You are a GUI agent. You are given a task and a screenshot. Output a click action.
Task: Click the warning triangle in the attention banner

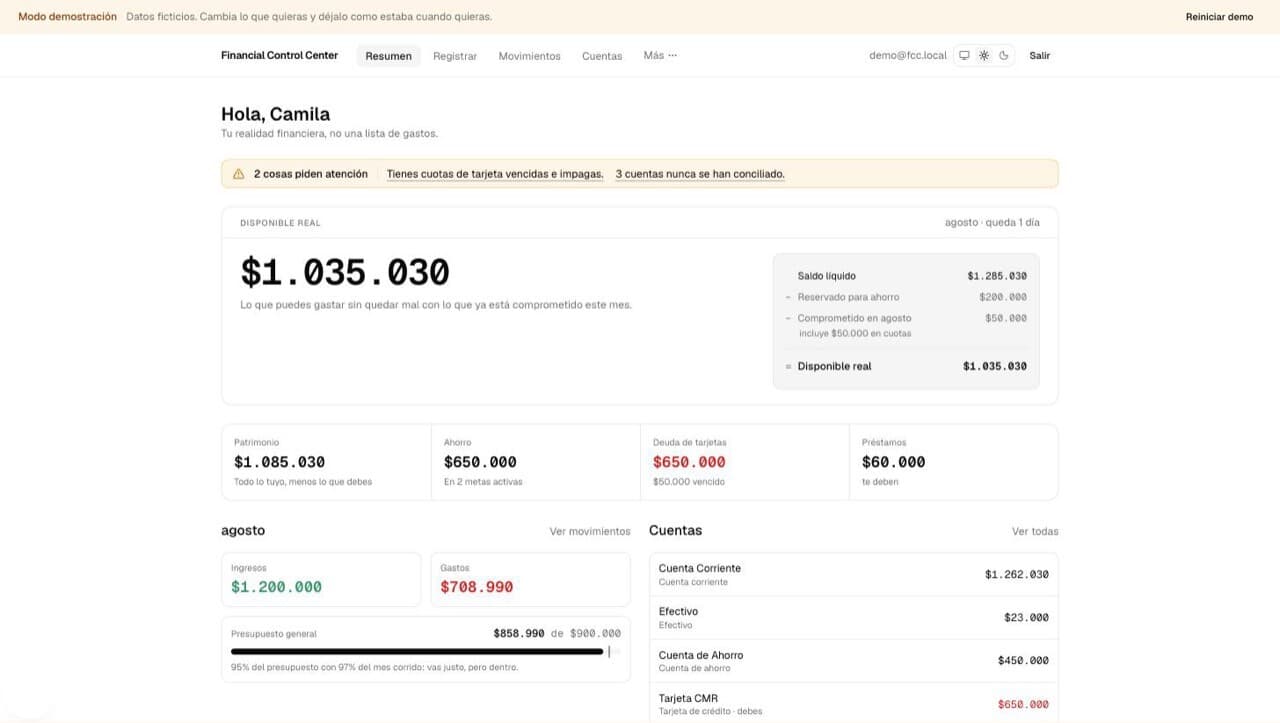point(238,174)
